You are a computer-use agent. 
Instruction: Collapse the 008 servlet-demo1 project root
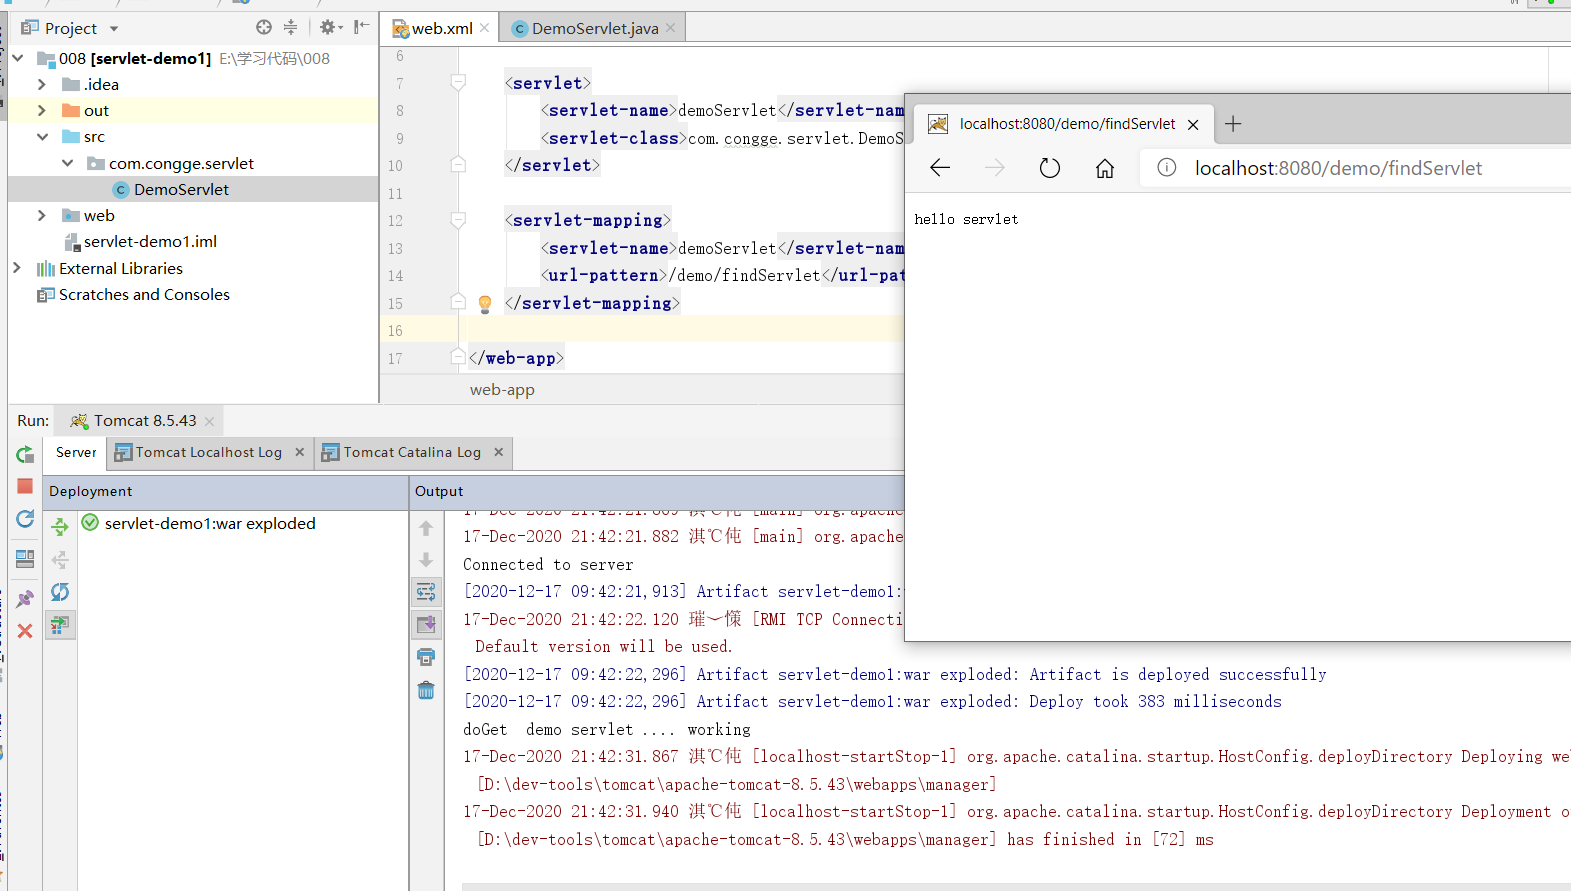pos(18,58)
